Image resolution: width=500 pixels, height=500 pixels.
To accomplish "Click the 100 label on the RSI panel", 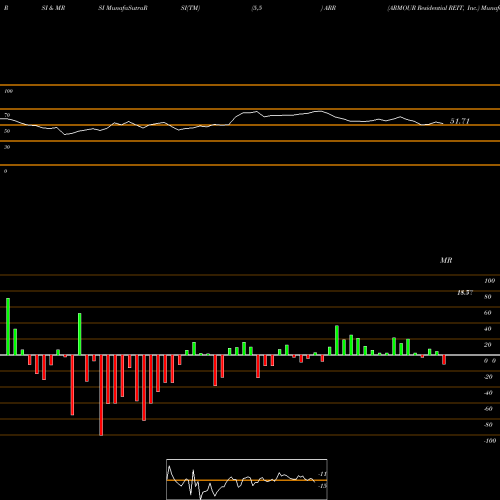I will click(x=8, y=91).
